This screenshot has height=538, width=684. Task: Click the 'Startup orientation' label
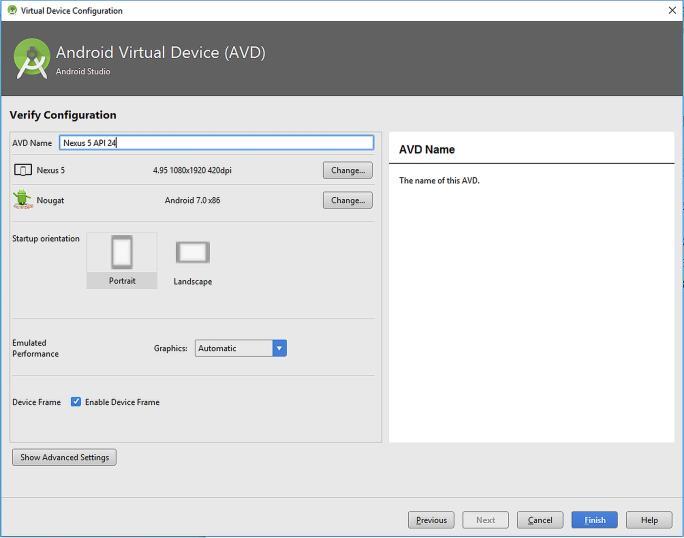[x=46, y=239]
